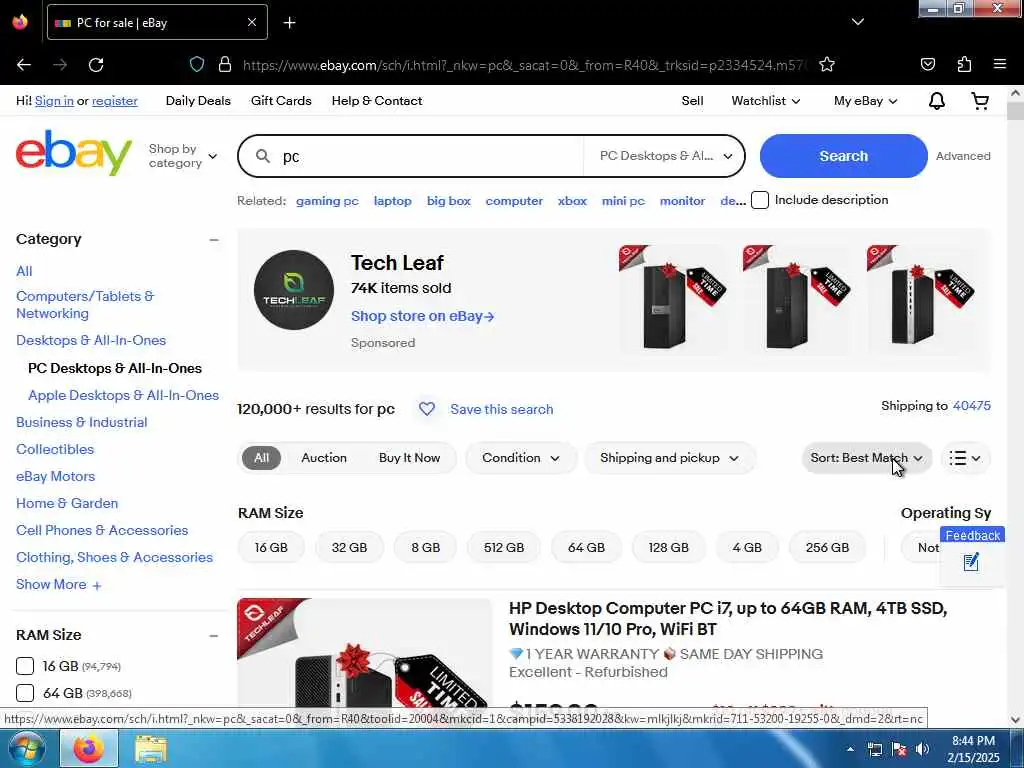Click the padlock site security icon
Image resolution: width=1024 pixels, height=768 pixels.
pyautogui.click(x=225, y=65)
